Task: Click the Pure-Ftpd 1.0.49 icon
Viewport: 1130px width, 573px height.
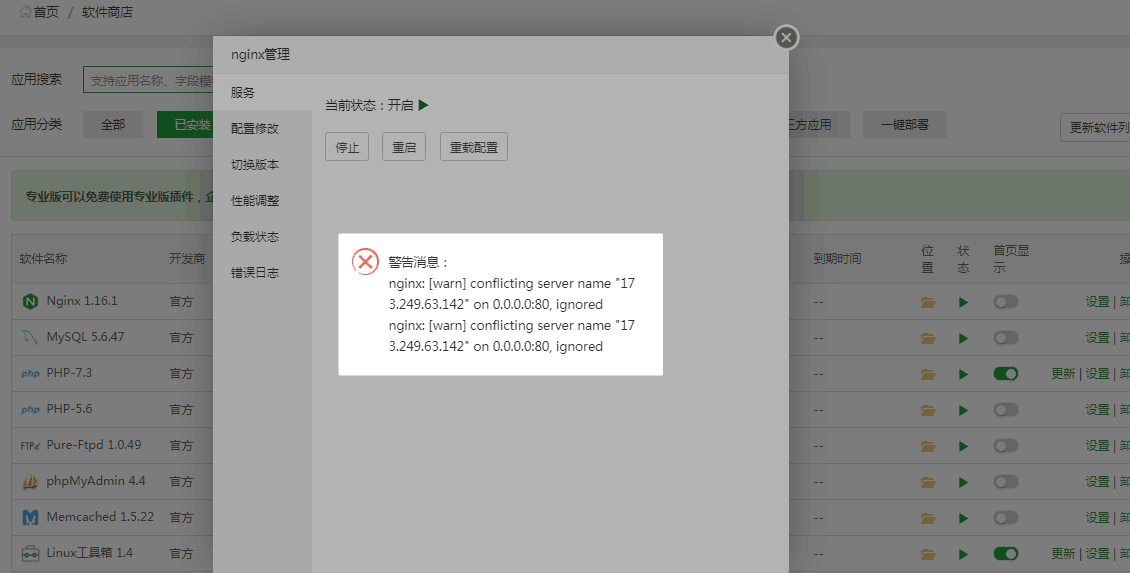Action: tap(30, 446)
